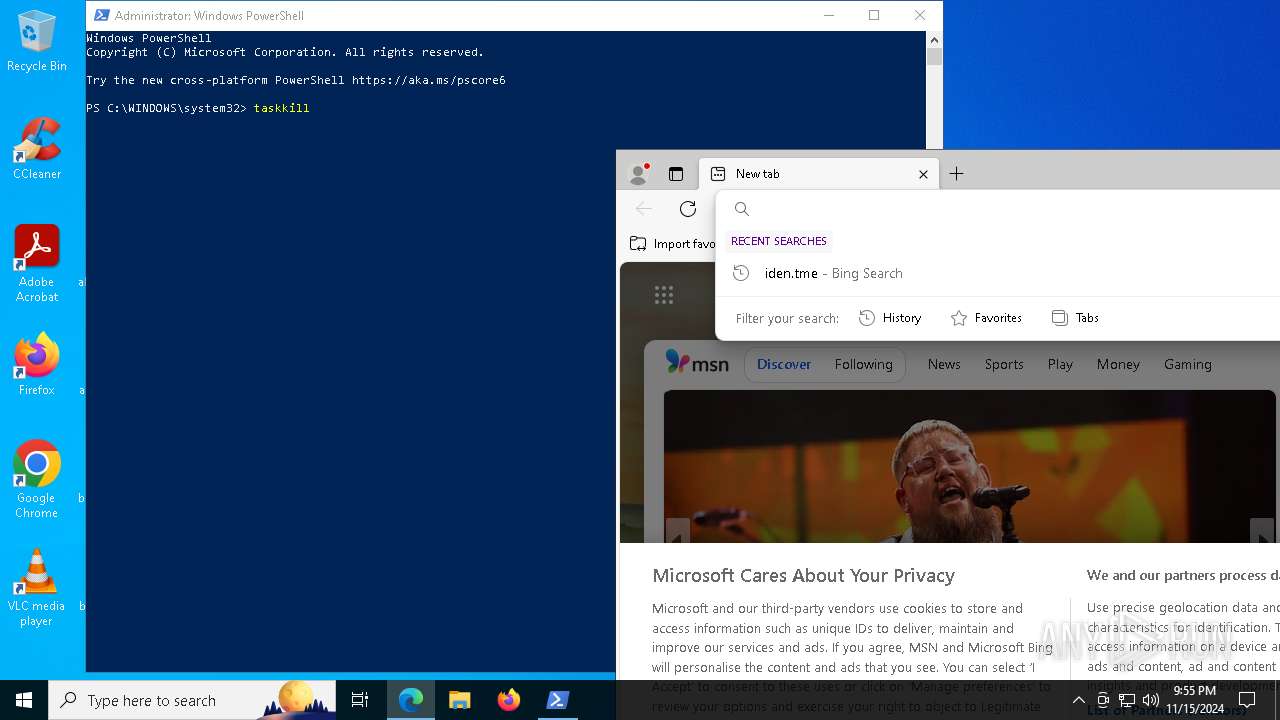Click the taskkill command text in PowerShell
The image size is (1280, 720).
(281, 108)
